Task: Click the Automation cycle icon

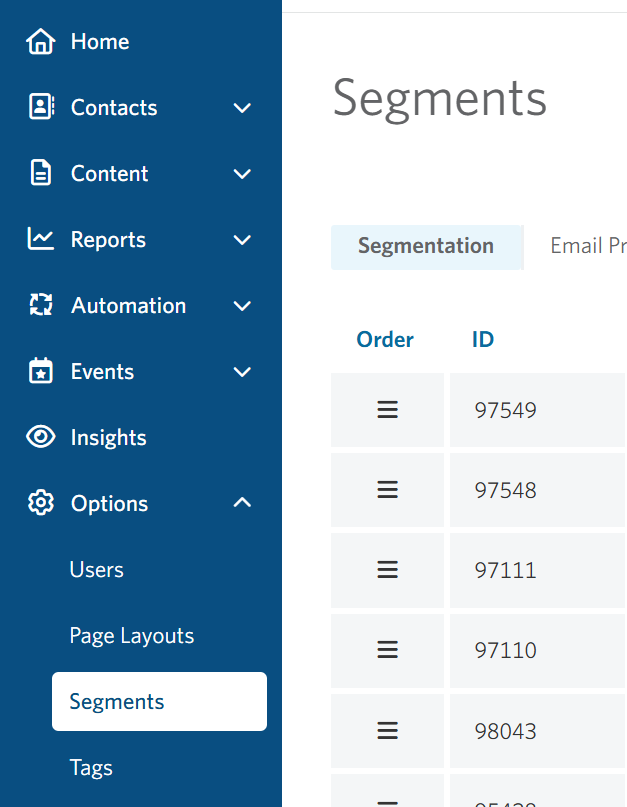Action: (x=41, y=305)
